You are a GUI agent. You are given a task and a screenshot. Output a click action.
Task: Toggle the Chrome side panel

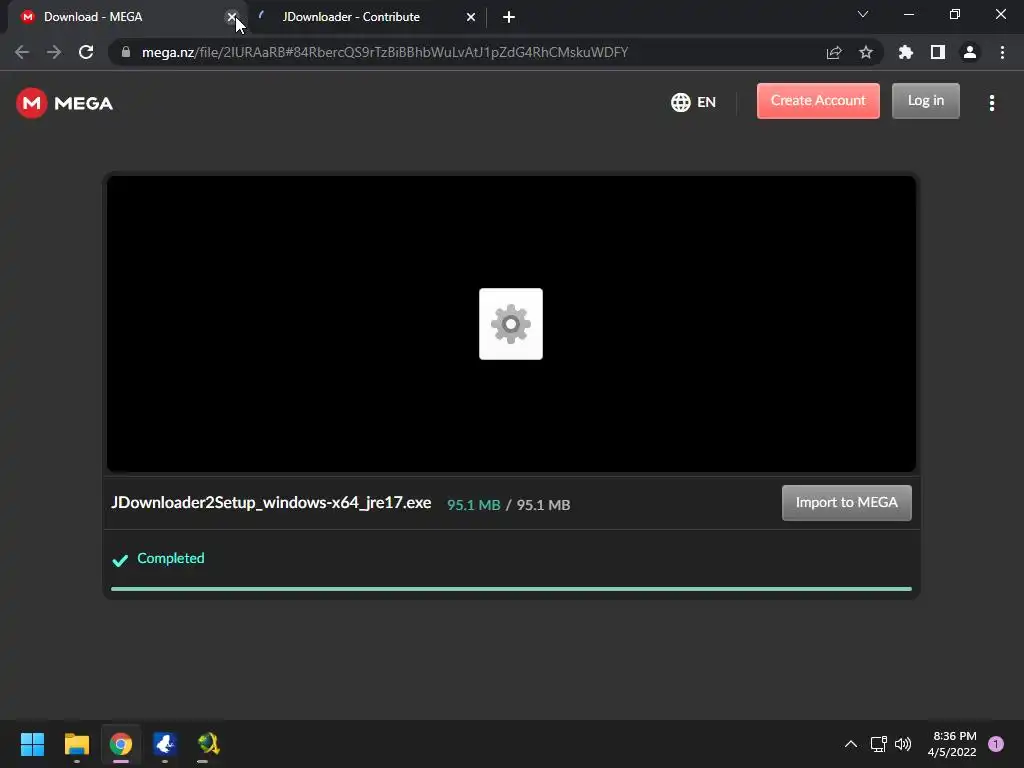[938, 52]
